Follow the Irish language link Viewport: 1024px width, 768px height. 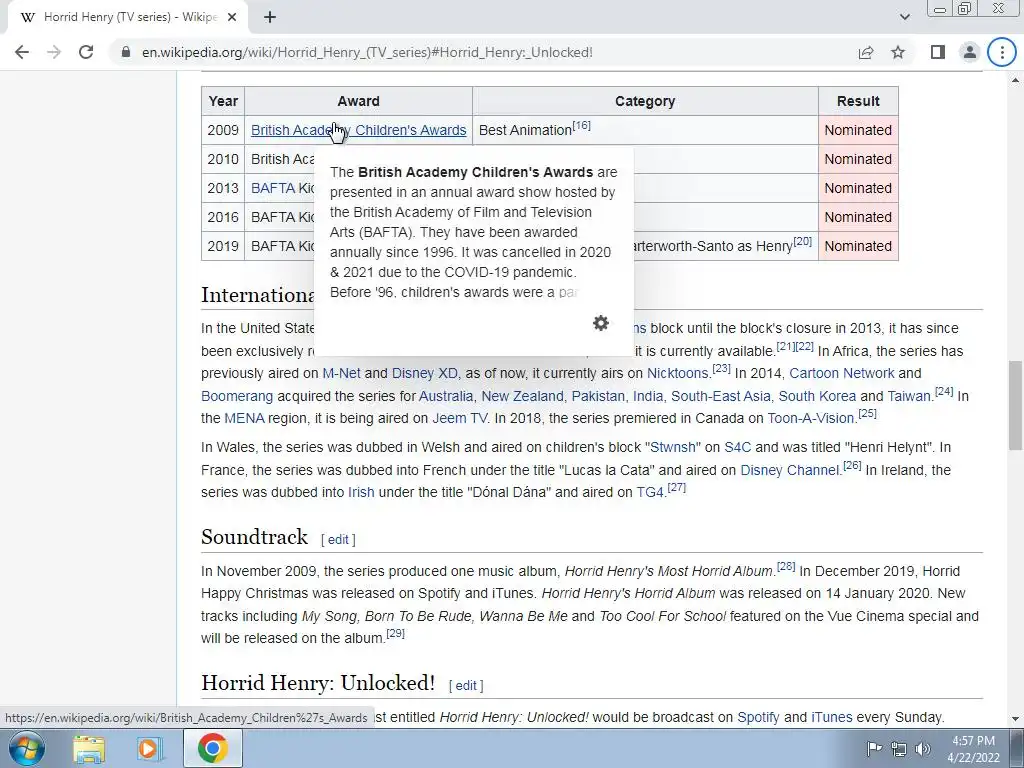(361, 492)
